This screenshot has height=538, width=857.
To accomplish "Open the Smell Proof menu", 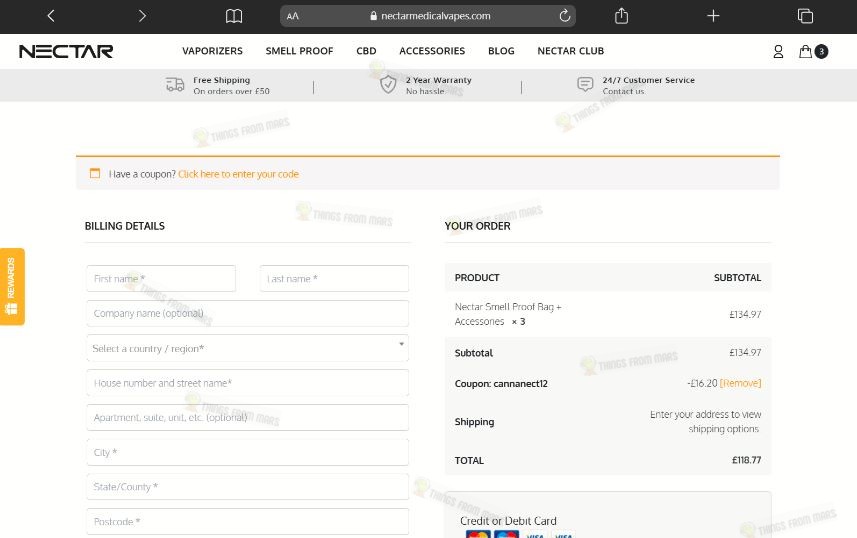I will [x=300, y=51].
